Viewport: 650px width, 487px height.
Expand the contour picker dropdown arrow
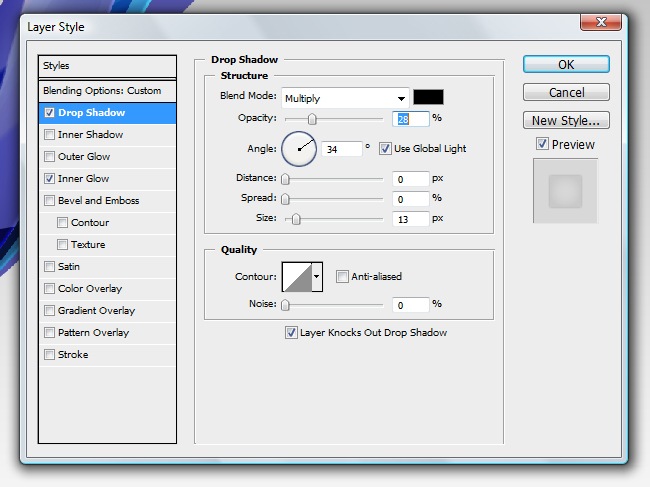318,276
